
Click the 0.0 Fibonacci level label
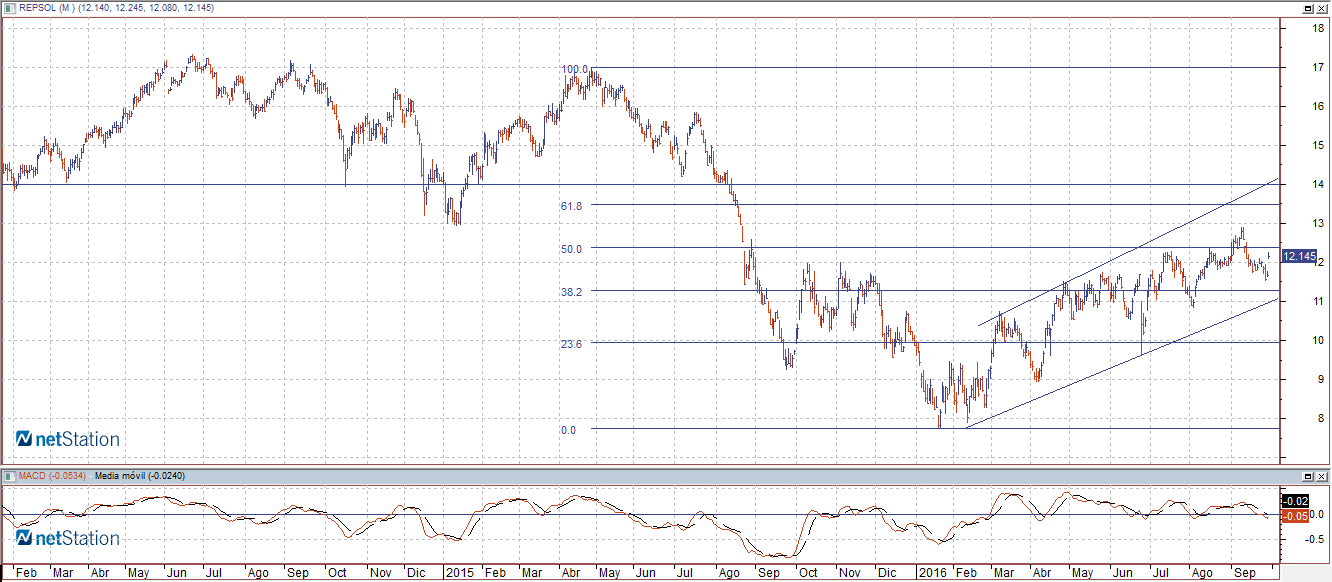pos(568,430)
